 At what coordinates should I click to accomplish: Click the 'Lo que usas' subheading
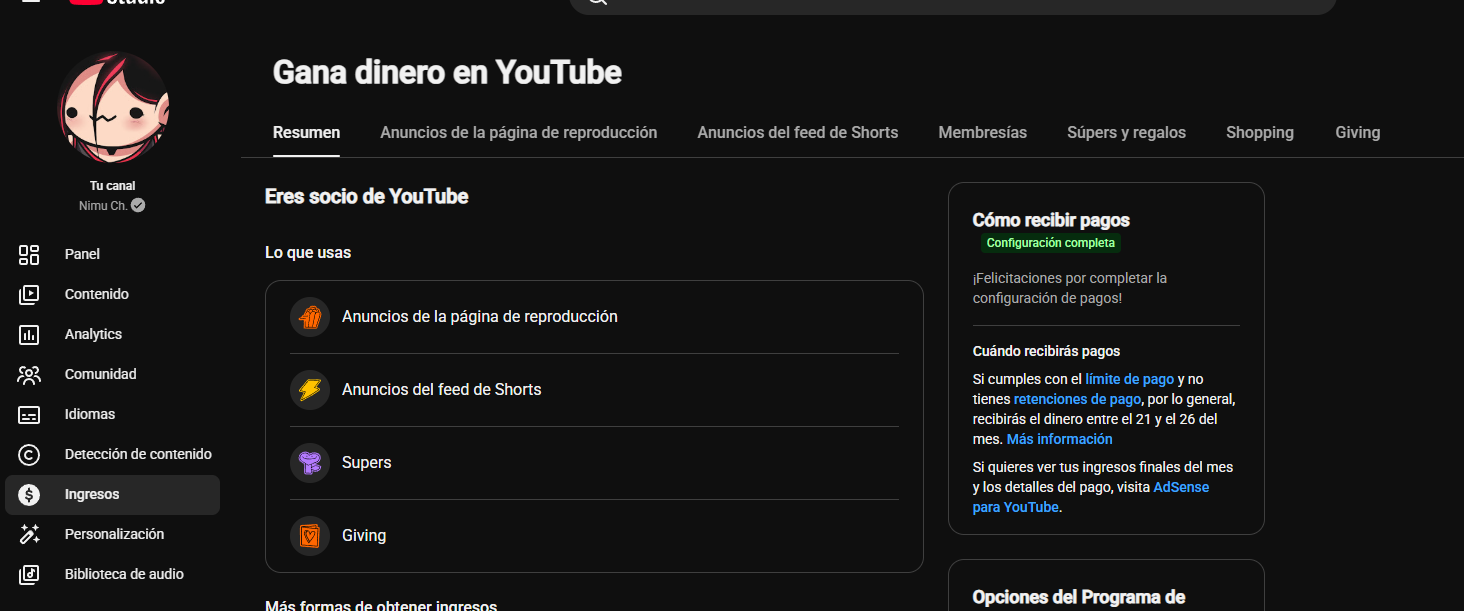(x=308, y=253)
